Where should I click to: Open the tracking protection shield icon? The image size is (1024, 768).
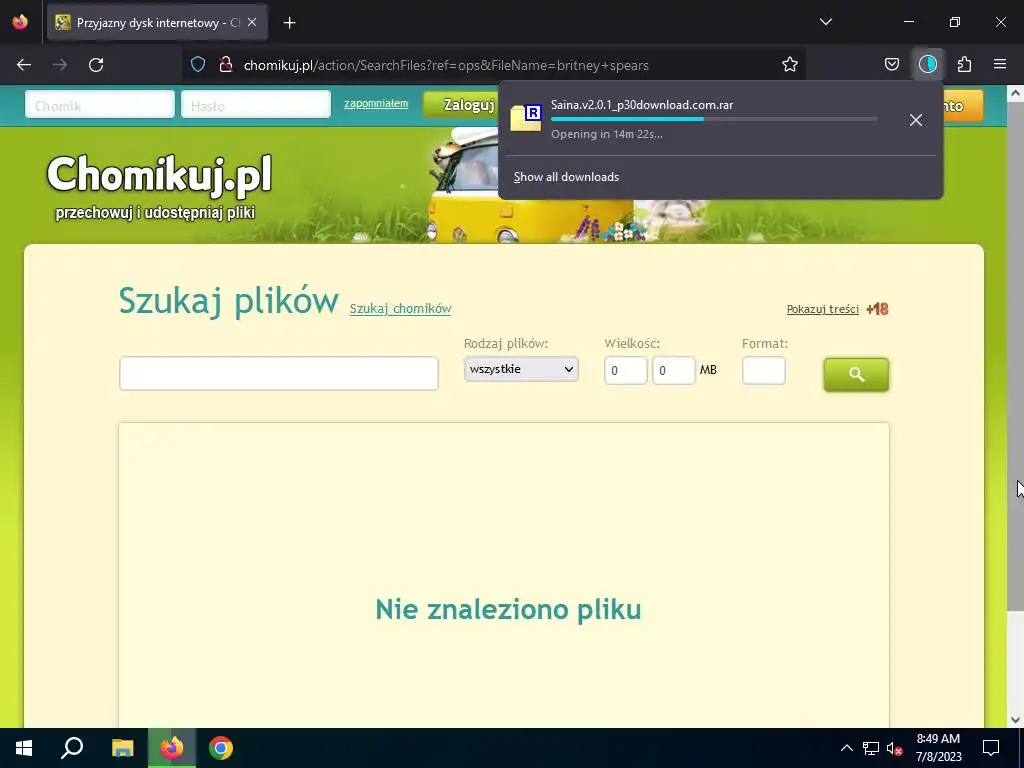[x=198, y=65]
